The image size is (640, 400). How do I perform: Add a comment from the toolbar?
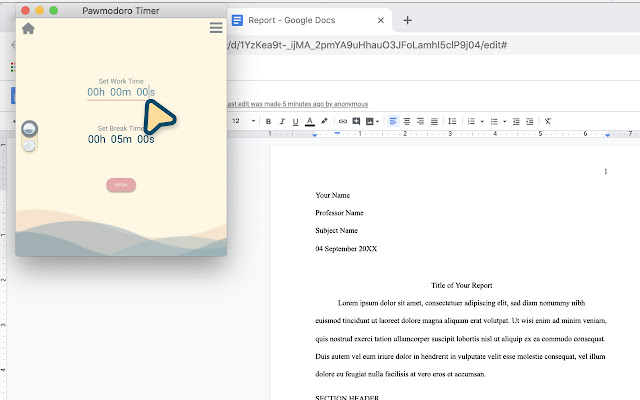[x=356, y=121]
